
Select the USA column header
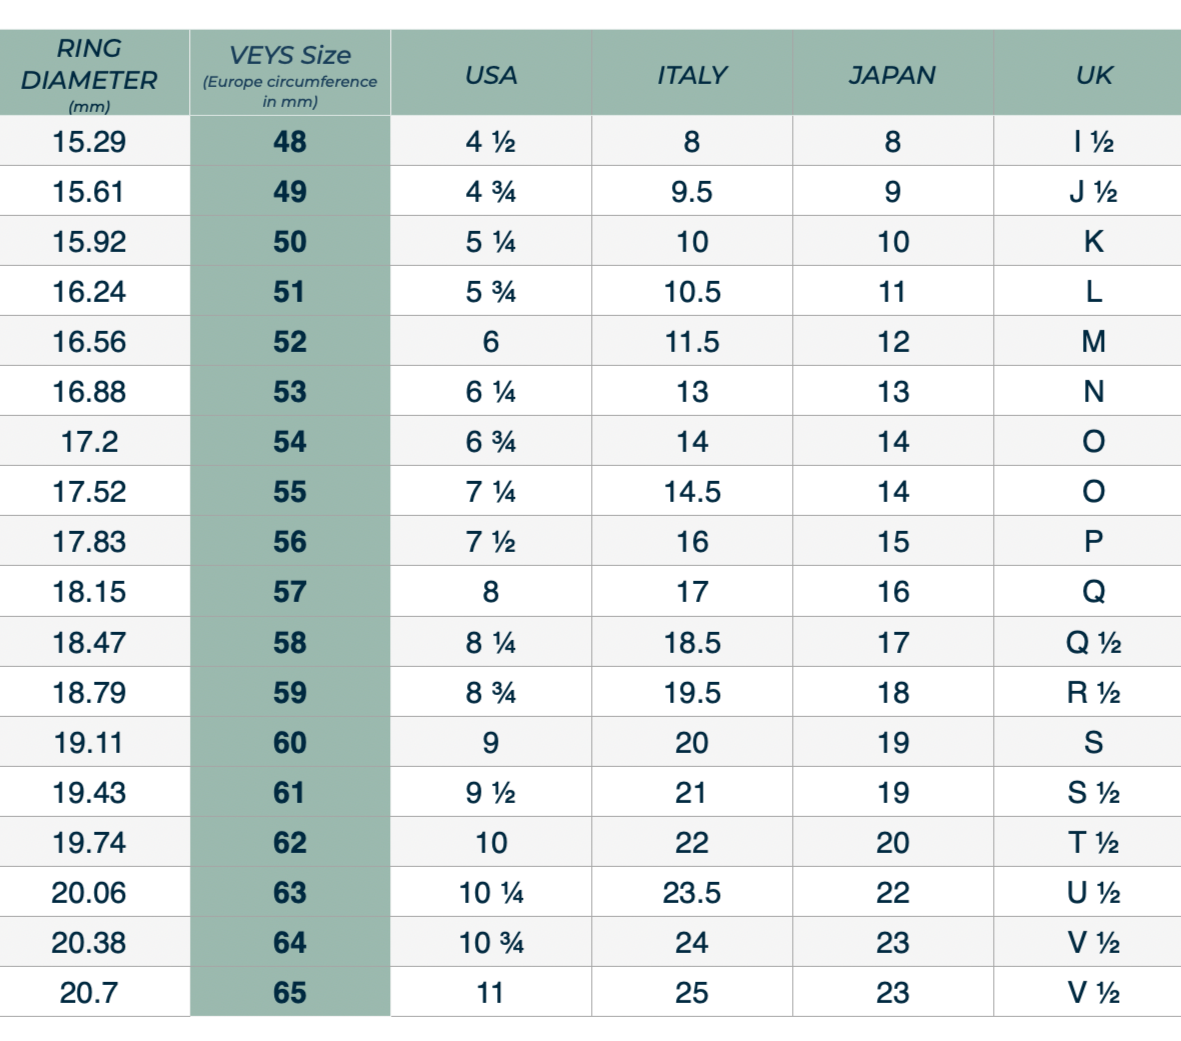[x=491, y=75]
